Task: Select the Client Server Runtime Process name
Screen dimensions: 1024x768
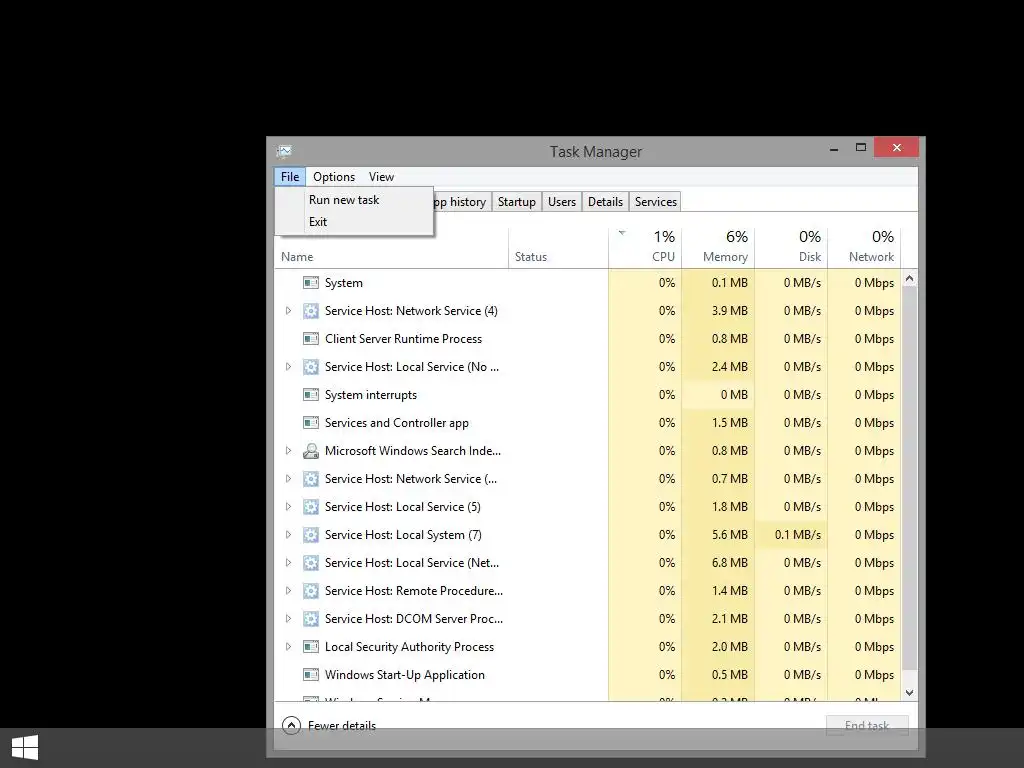Action: pos(403,339)
